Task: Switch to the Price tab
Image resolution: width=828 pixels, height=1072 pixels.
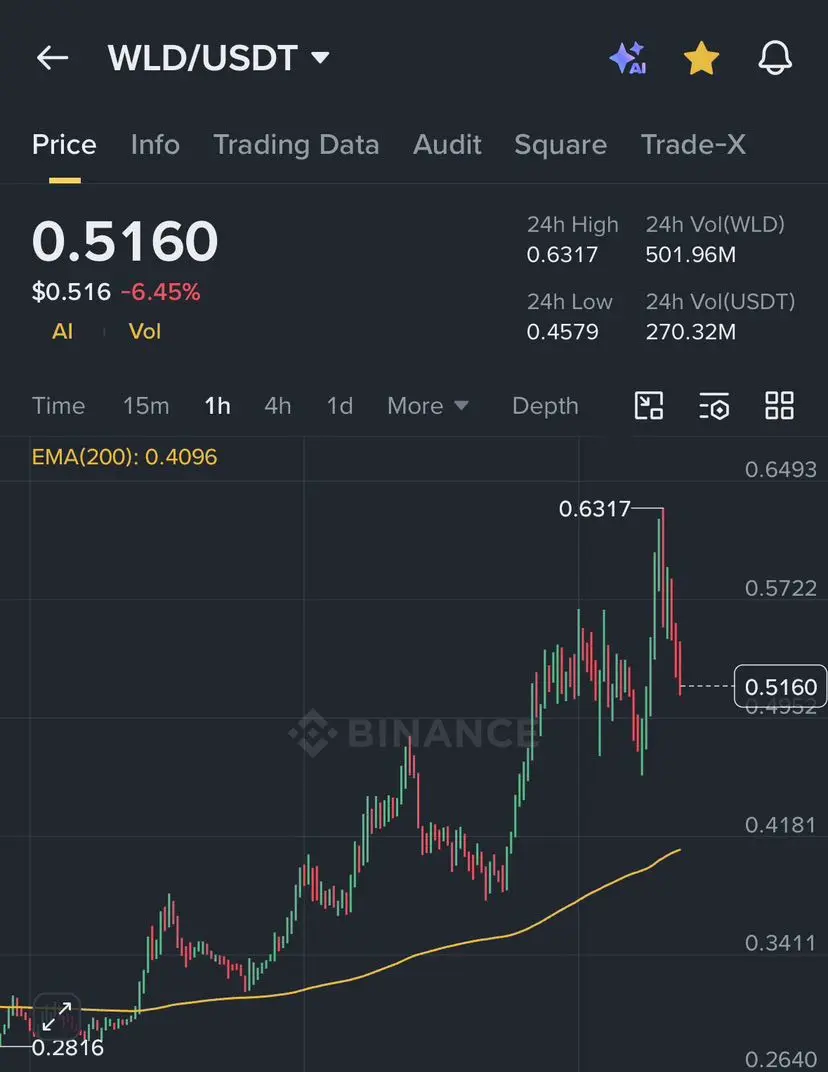Action: click(64, 145)
